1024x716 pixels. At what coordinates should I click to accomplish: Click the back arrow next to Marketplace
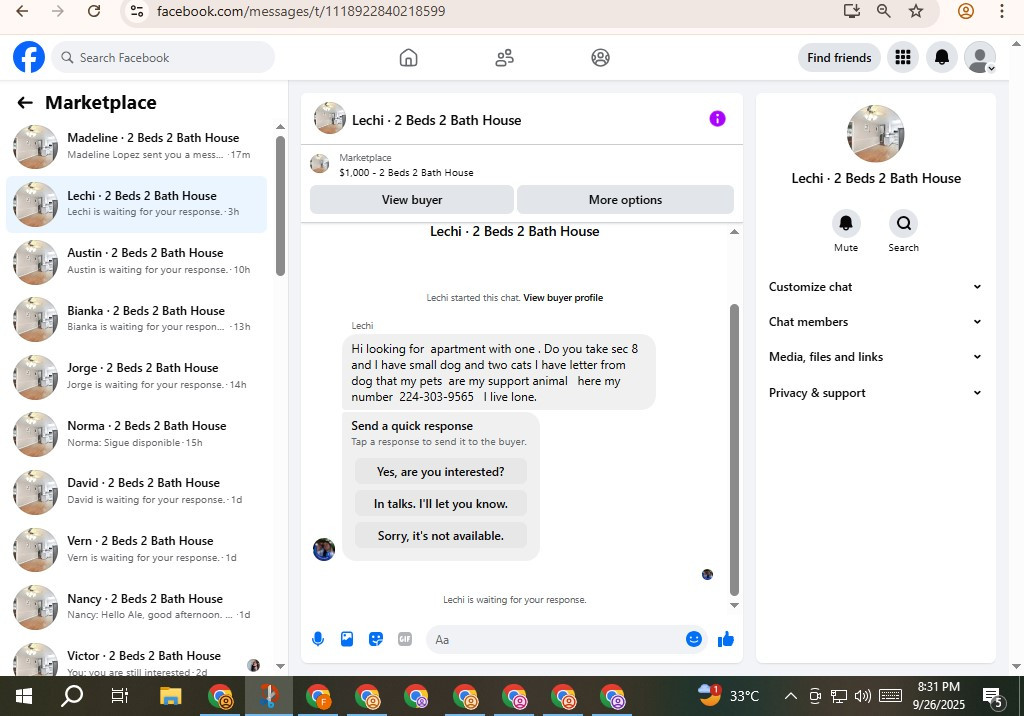tap(25, 103)
